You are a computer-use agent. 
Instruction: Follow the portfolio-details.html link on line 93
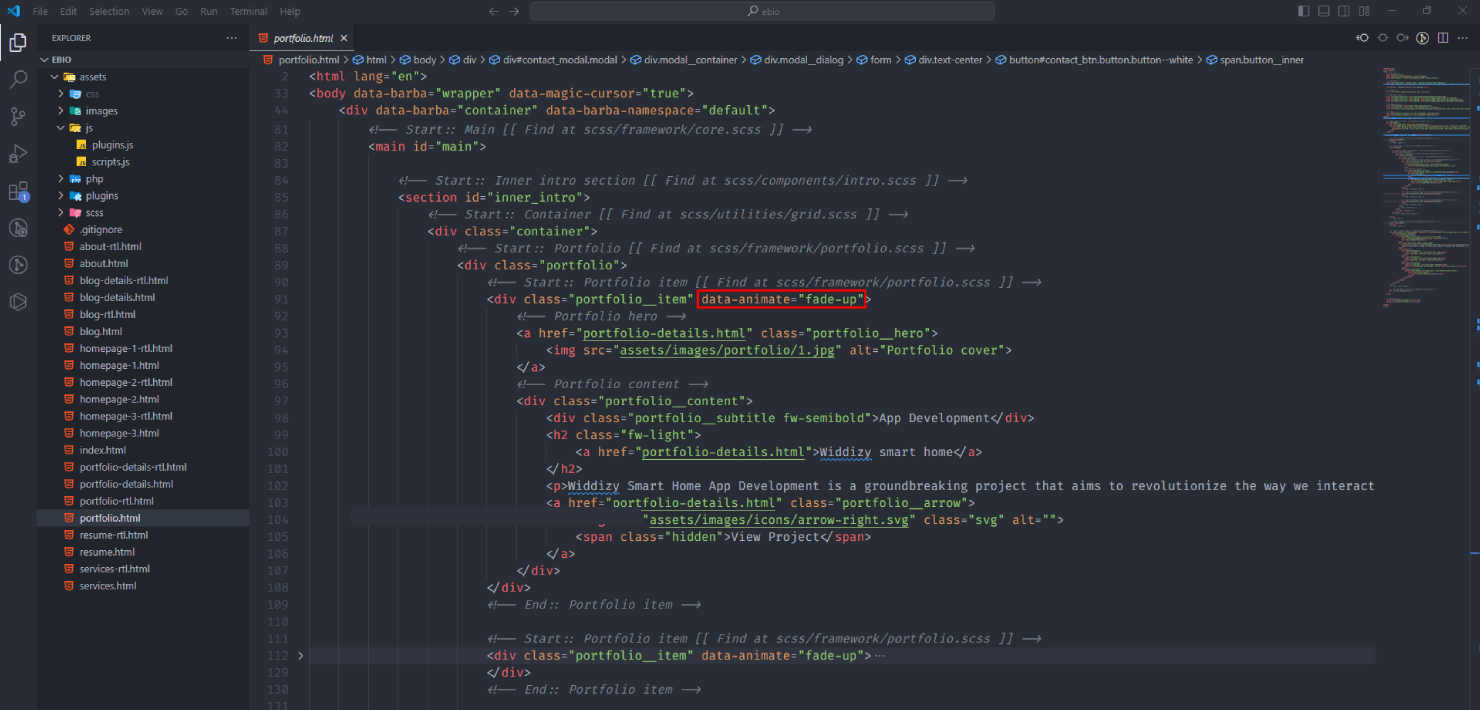coord(665,333)
